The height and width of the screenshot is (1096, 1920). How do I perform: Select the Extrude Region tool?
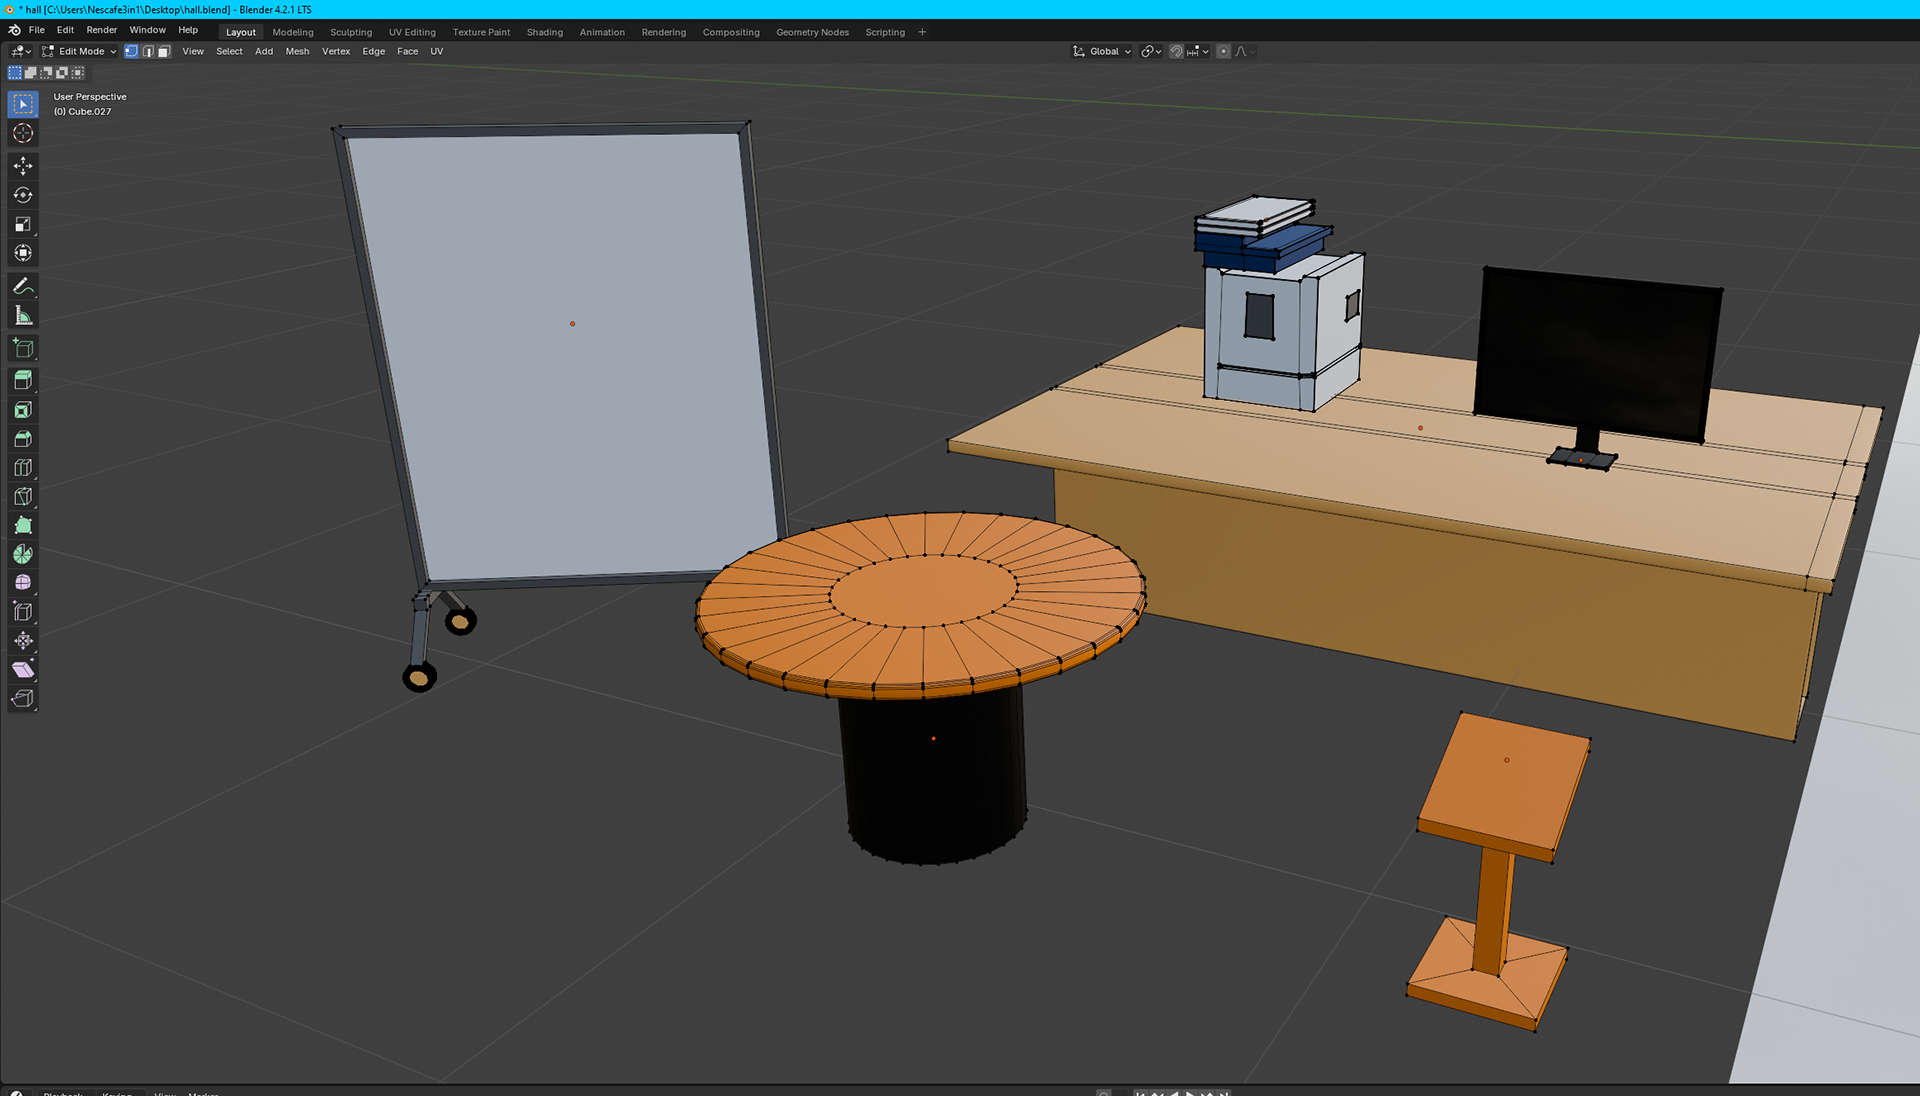(23, 380)
